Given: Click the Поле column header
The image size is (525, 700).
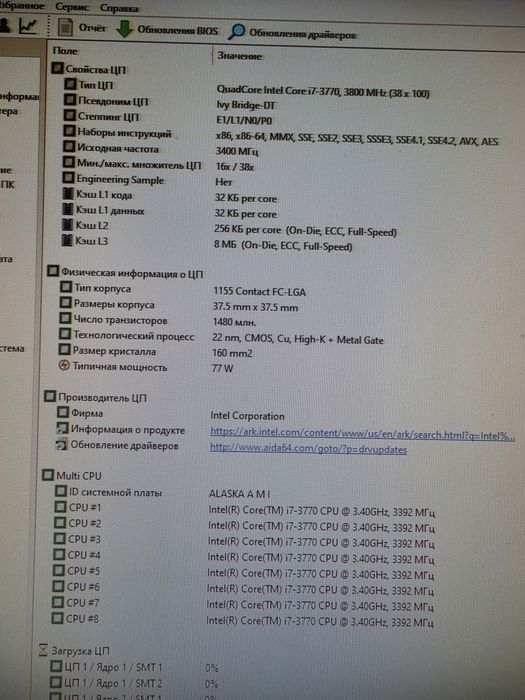Looking at the screenshot, I should (65, 51).
